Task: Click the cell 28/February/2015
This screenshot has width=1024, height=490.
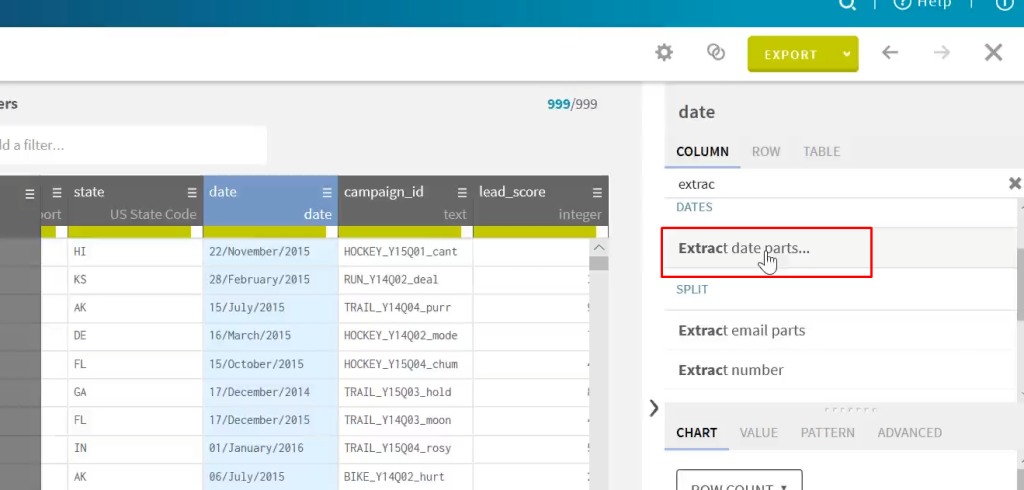Action: (x=270, y=280)
